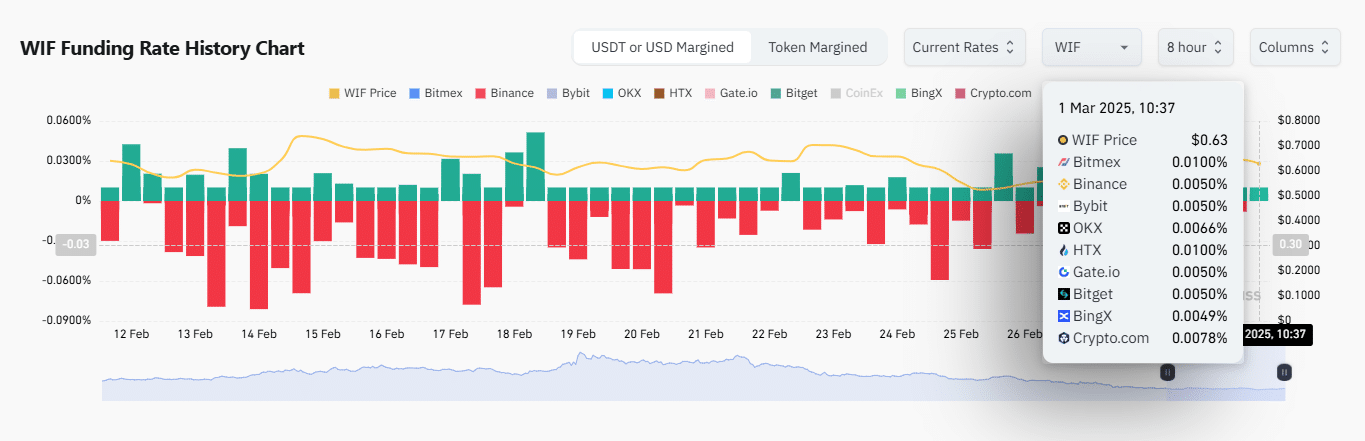Click the left range slider handle
The height and width of the screenshot is (441, 1365).
pos(1166,372)
